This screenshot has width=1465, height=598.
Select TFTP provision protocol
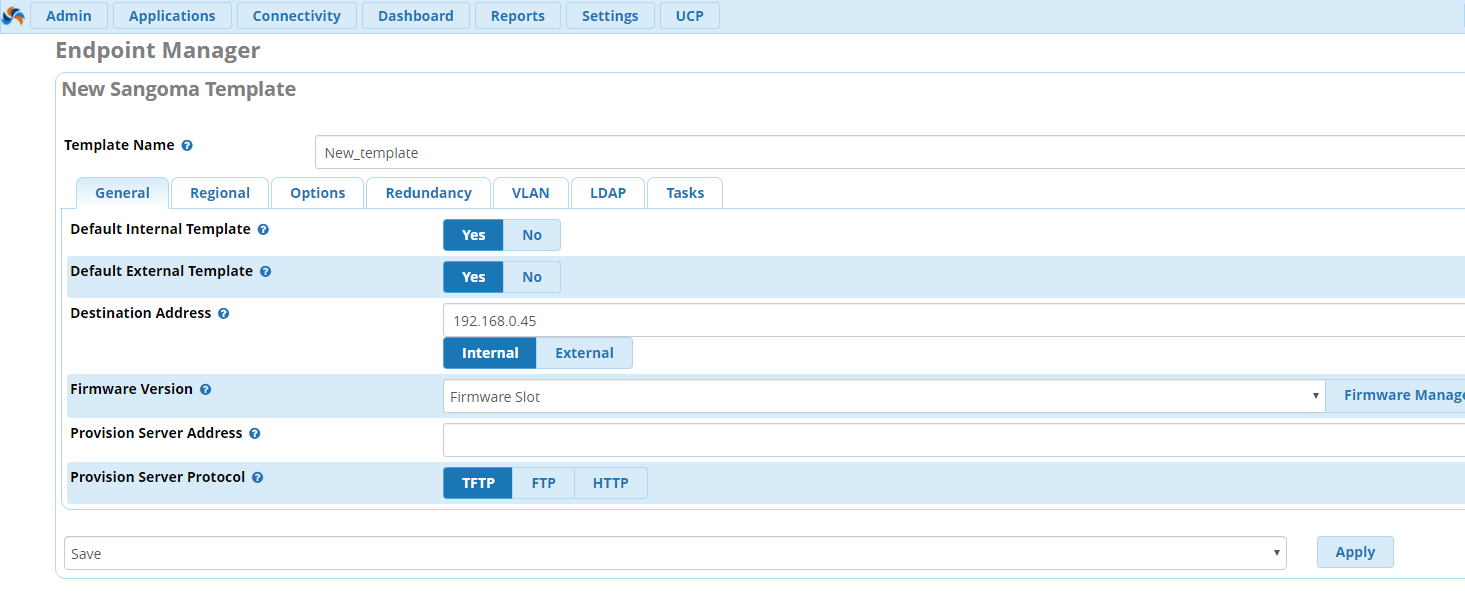coord(478,483)
